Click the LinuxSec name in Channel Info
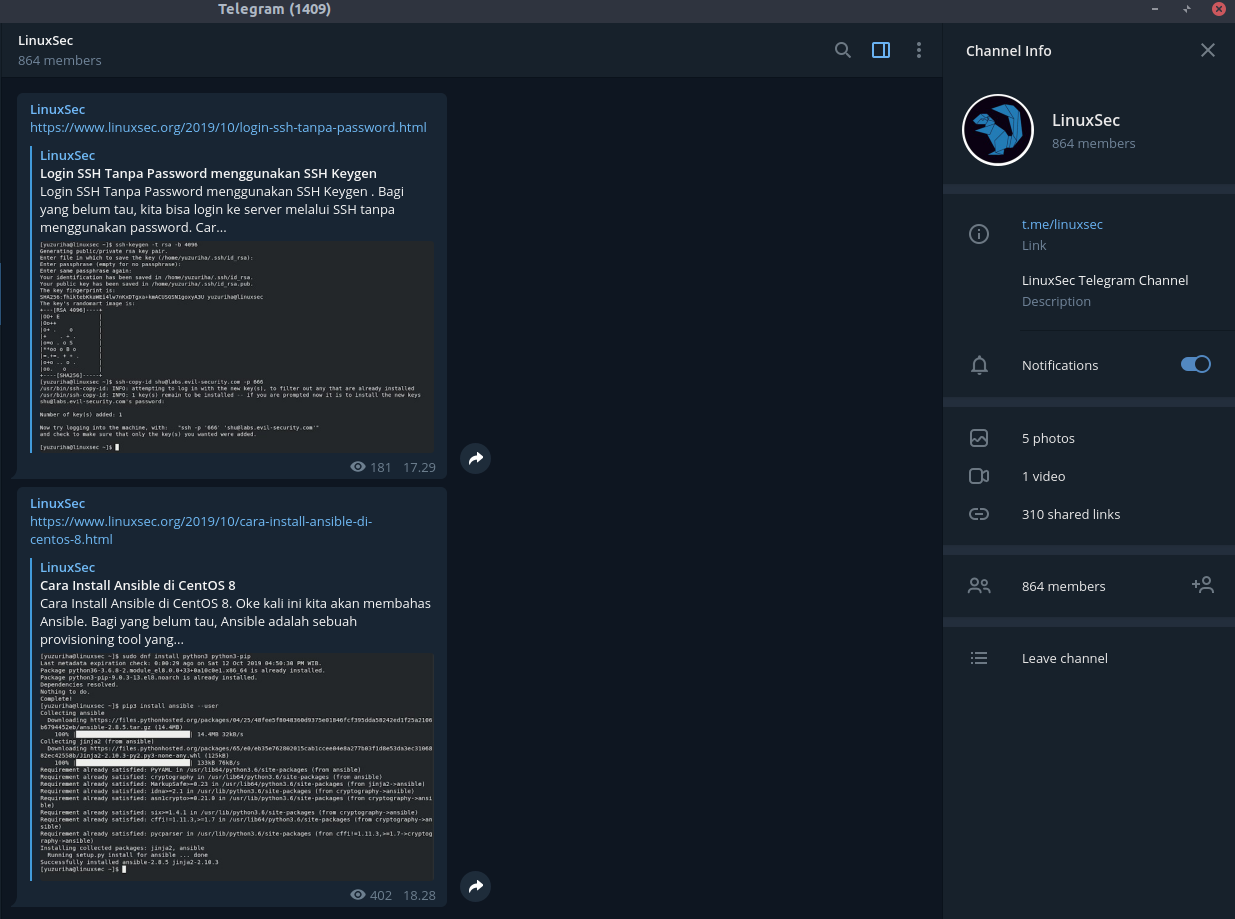1235x919 pixels. [1086, 120]
